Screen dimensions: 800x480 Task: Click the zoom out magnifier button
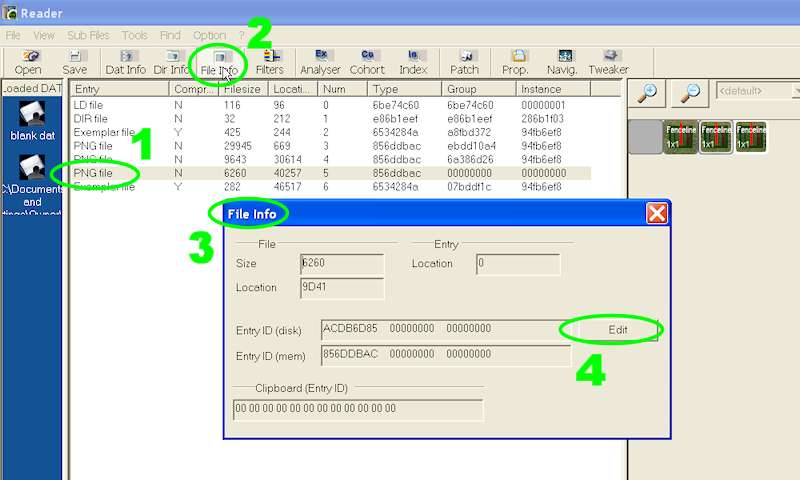pos(690,93)
